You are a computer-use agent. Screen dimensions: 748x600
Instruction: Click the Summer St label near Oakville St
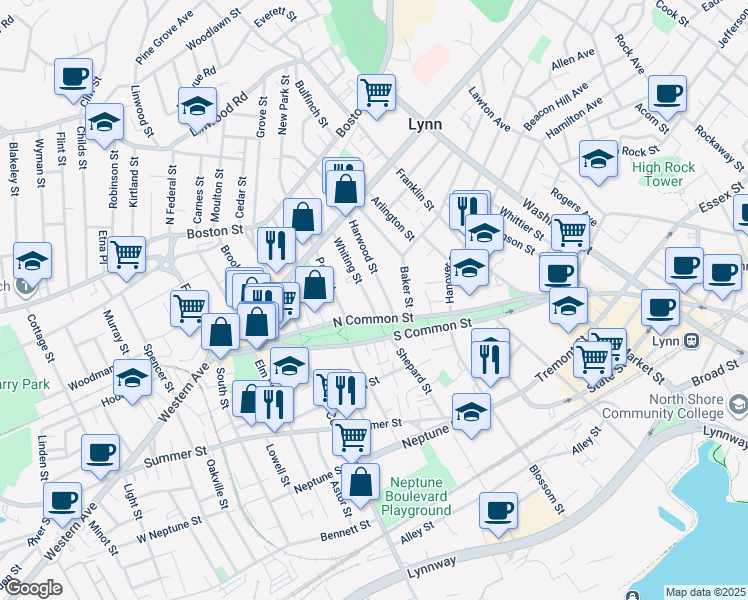(176, 457)
